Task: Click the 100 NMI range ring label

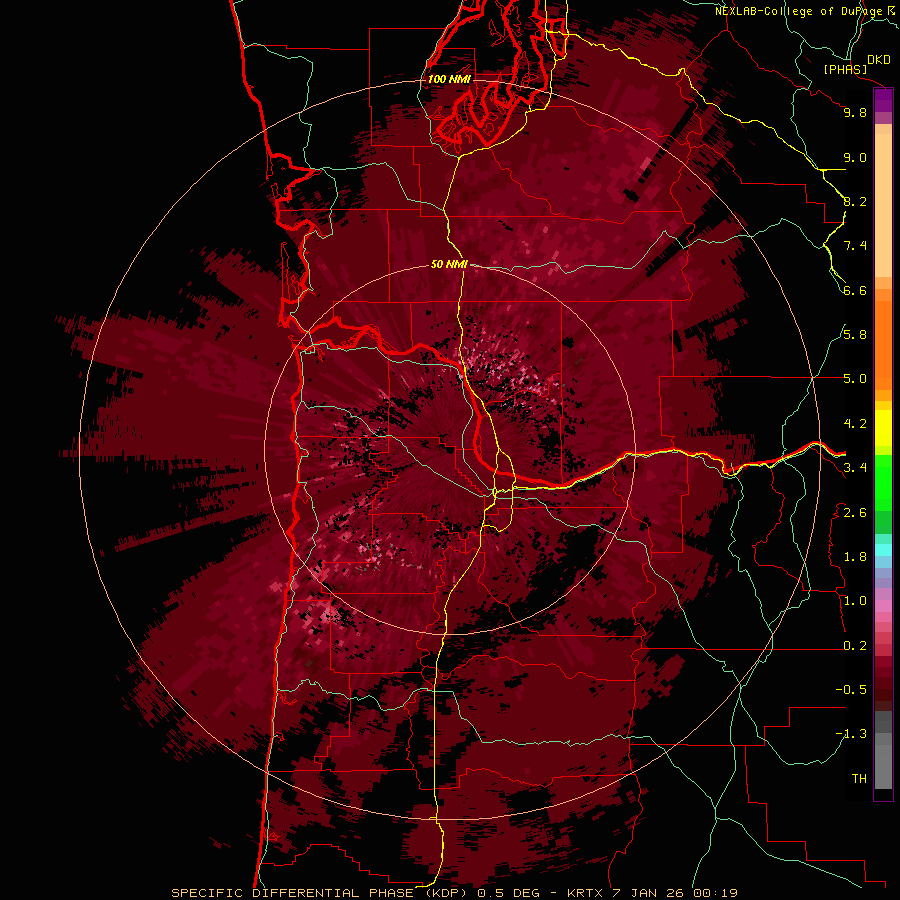Action: click(x=449, y=79)
